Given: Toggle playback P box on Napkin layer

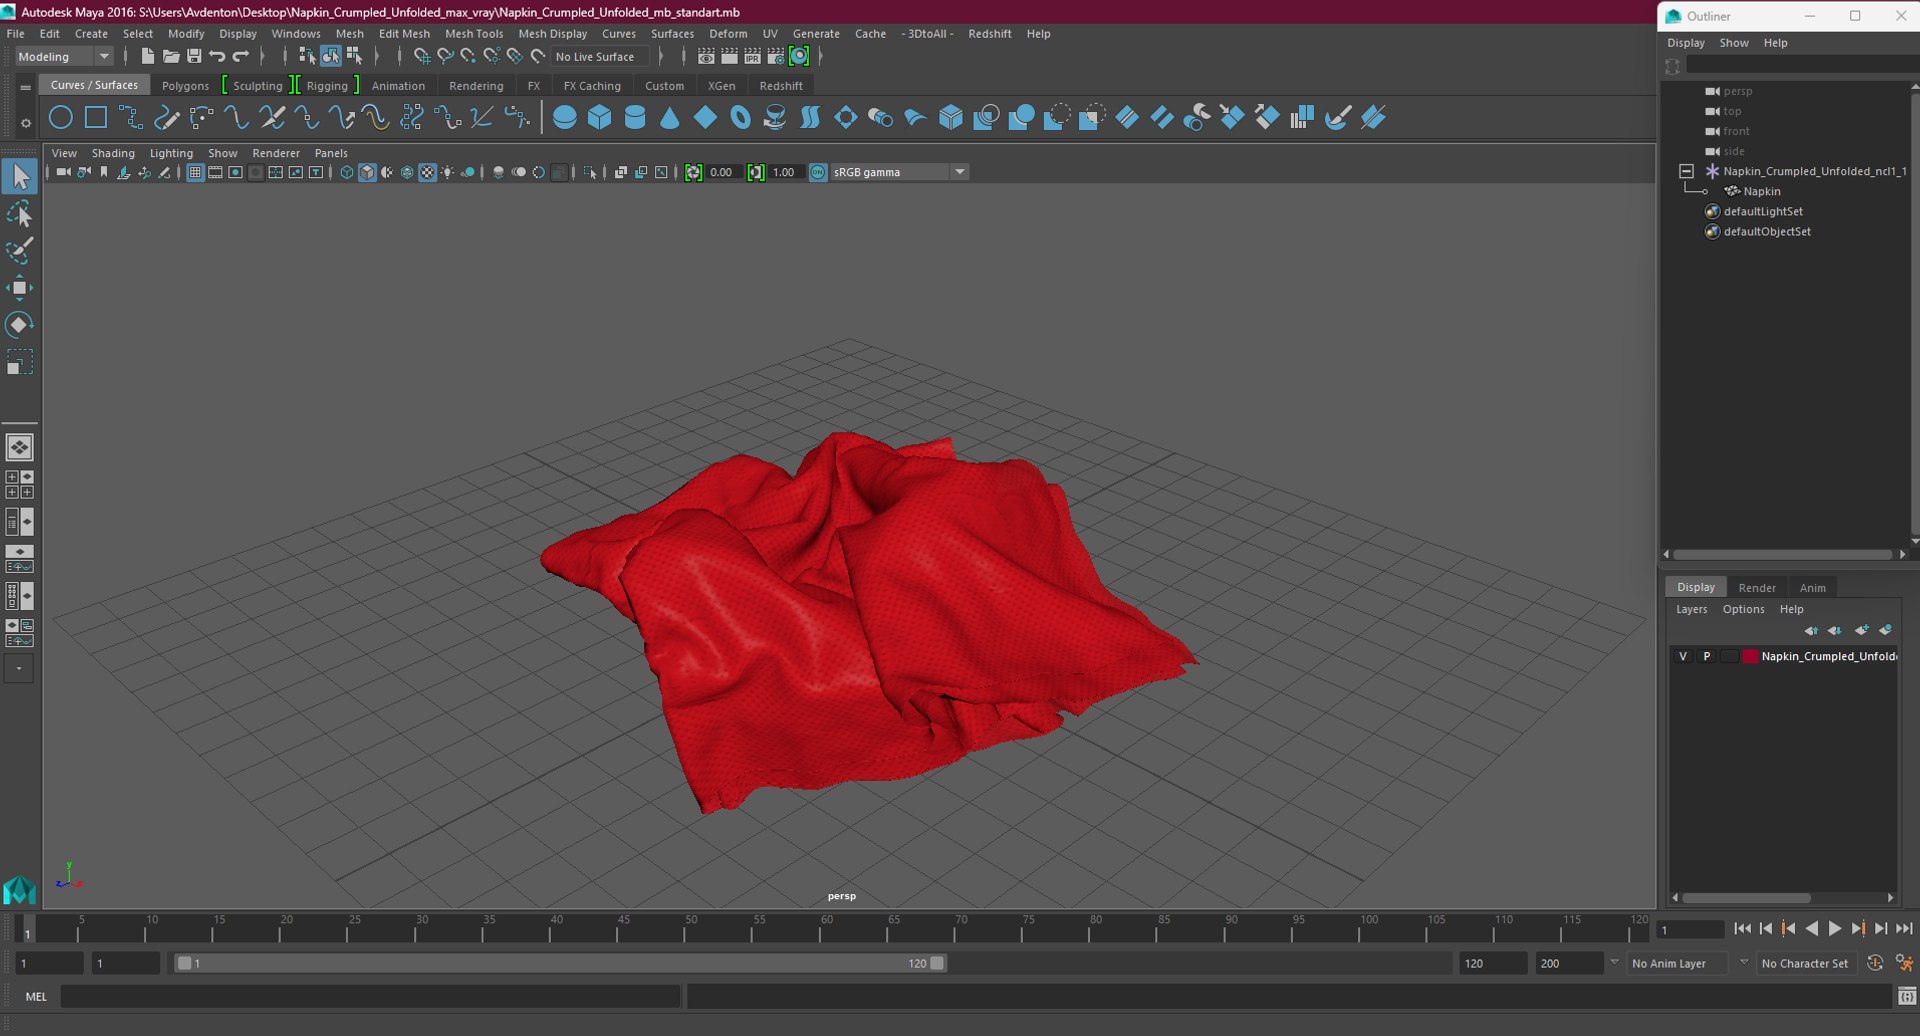Looking at the screenshot, I should point(1707,657).
